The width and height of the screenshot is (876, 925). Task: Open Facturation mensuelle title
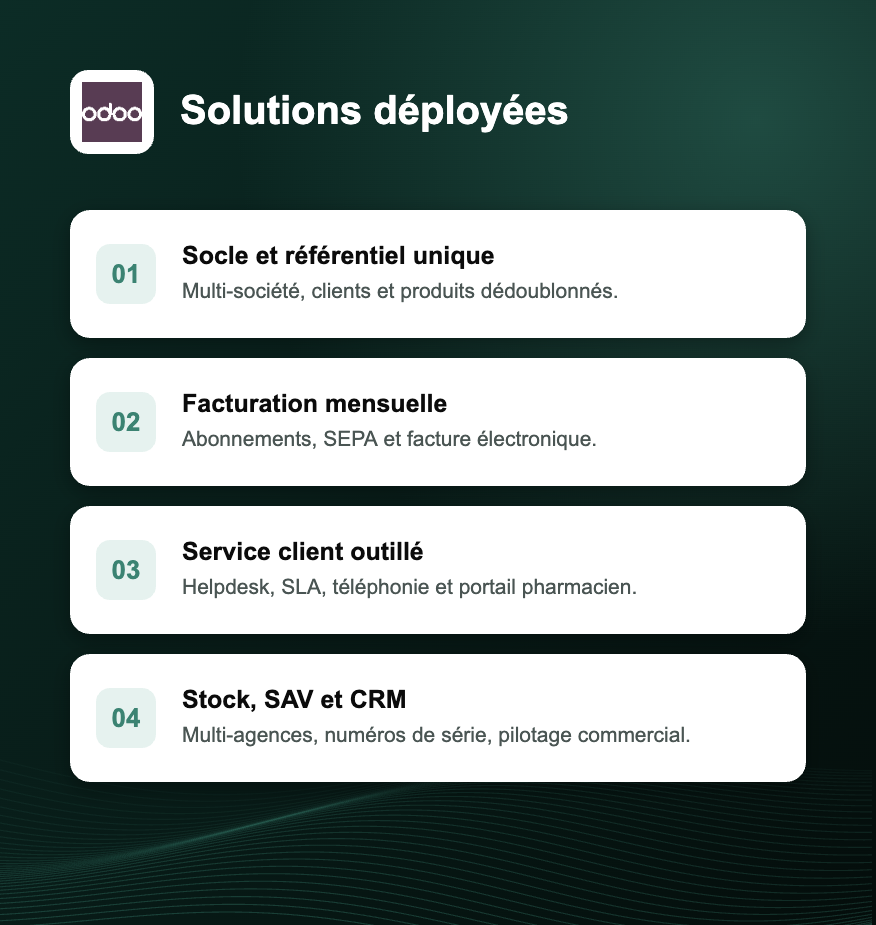click(x=314, y=404)
